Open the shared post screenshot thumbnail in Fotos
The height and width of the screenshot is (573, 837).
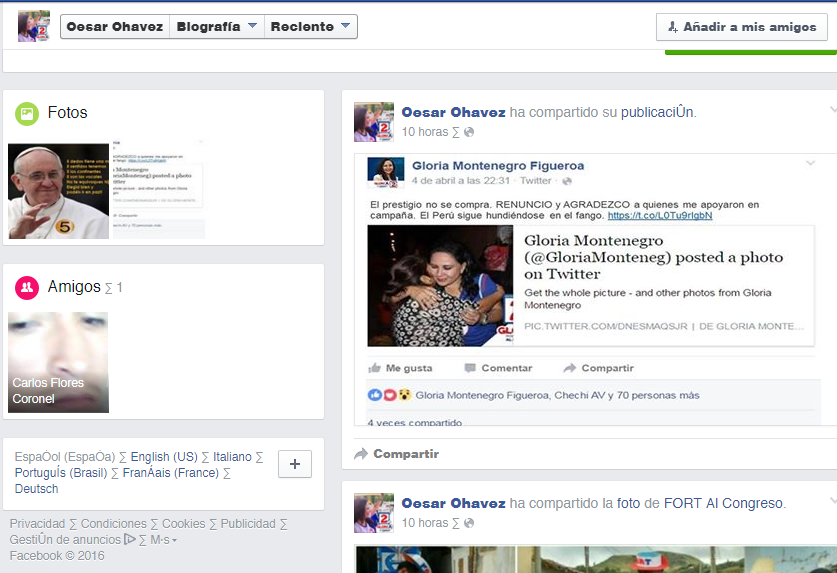click(158, 191)
